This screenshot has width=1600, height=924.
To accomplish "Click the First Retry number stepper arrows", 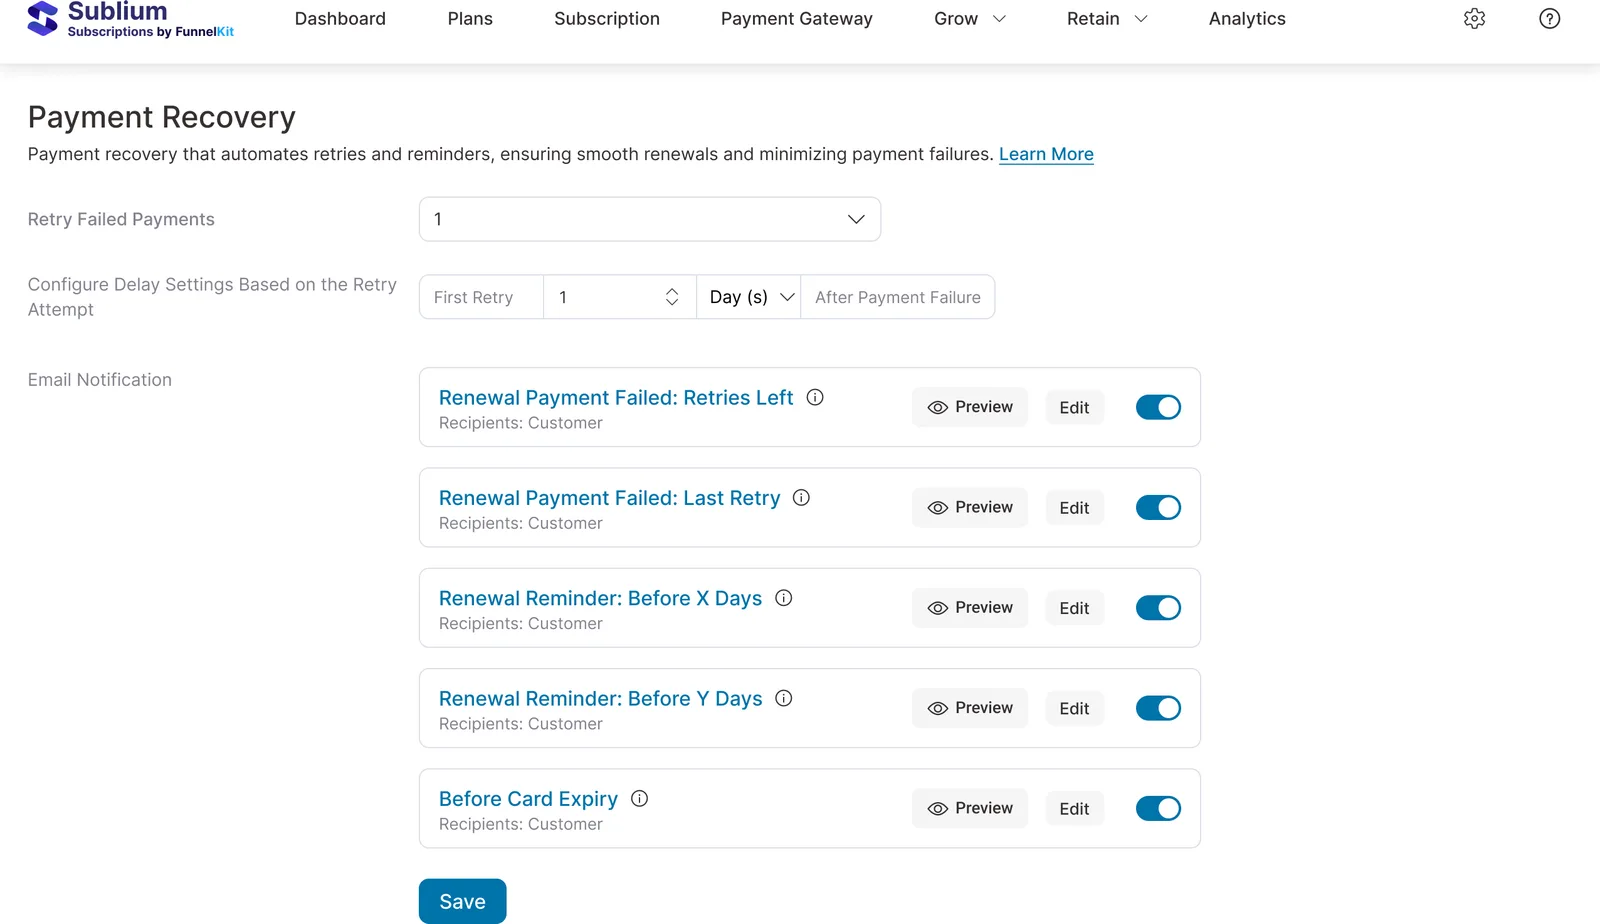I will coord(672,297).
